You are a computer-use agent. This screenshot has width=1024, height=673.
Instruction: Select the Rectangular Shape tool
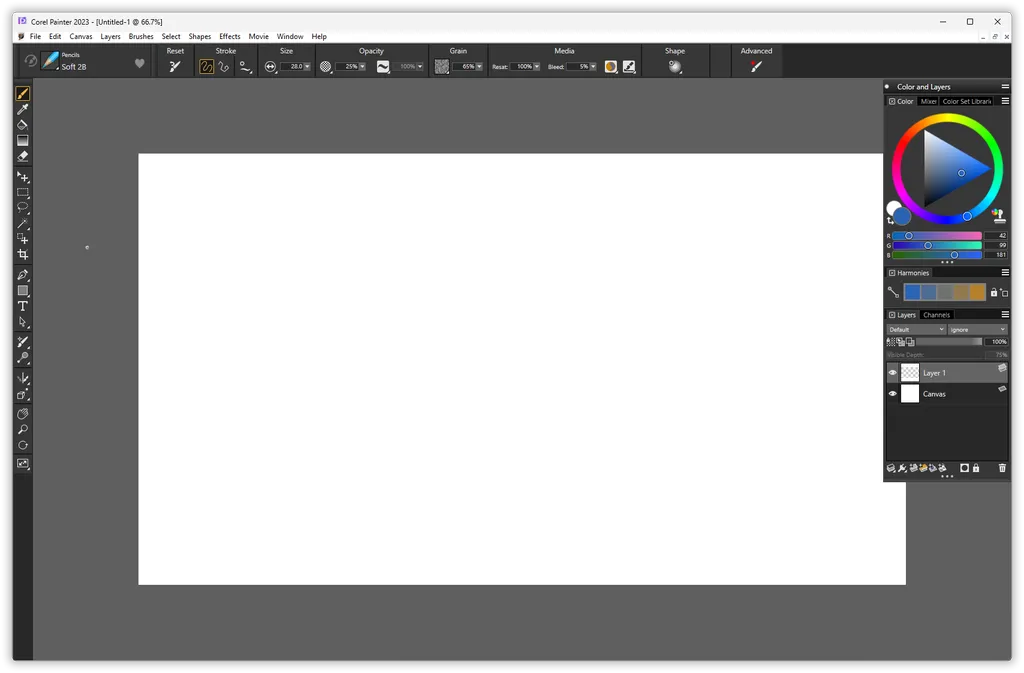tap(22, 290)
